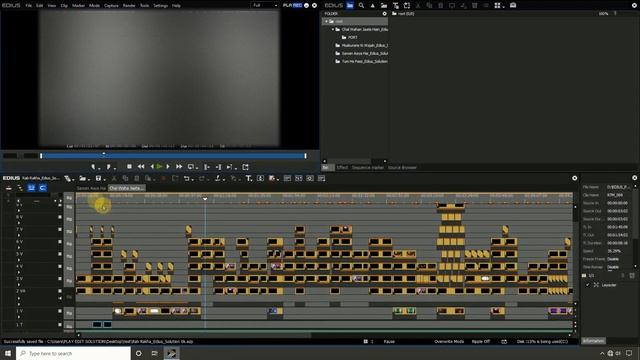This screenshot has height=360, width=640.
Task: Click the Set Out point icon
Action: click(108, 167)
